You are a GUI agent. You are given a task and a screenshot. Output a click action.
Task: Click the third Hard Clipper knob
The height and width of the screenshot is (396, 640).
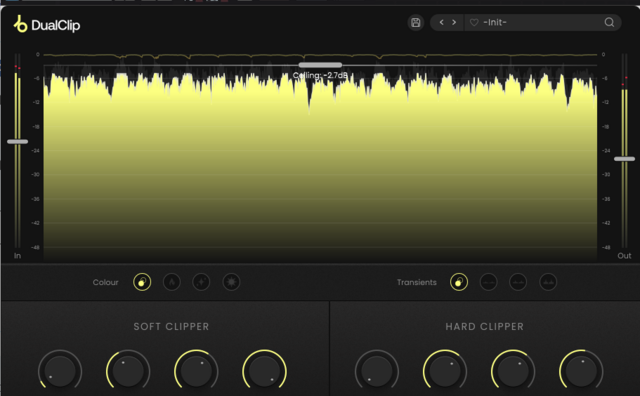[513, 371]
